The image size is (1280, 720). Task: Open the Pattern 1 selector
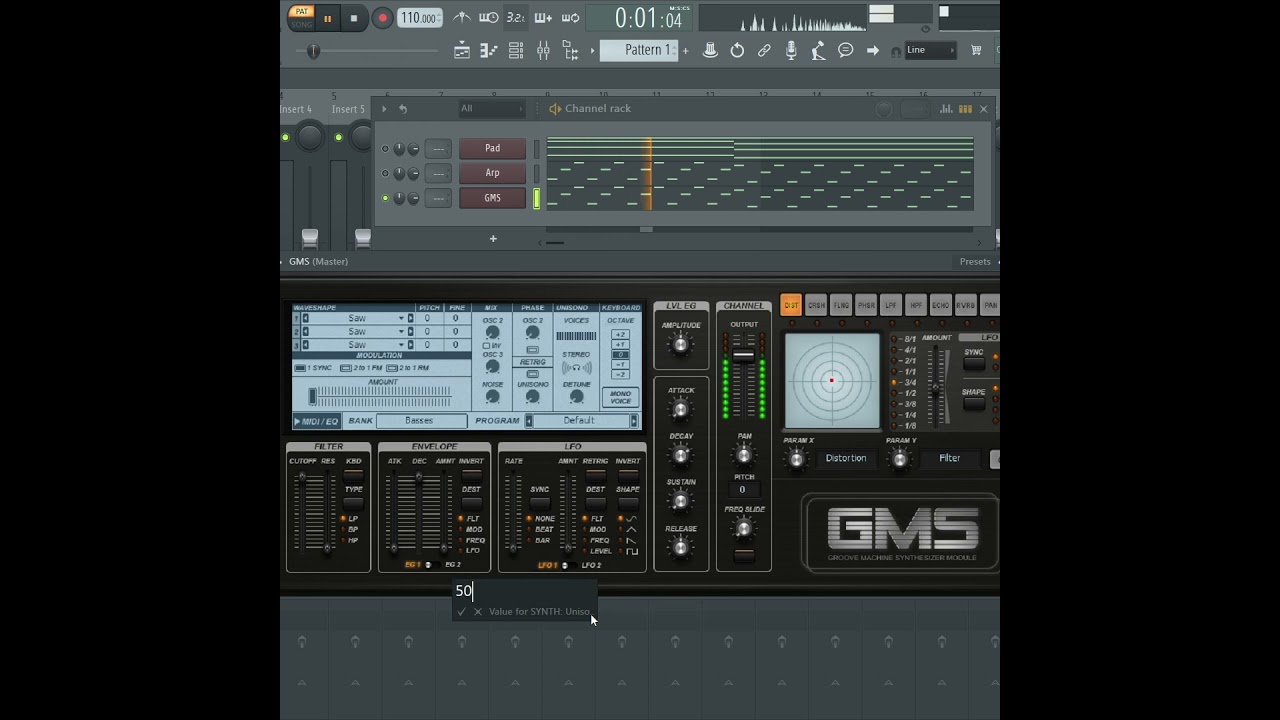pos(639,50)
